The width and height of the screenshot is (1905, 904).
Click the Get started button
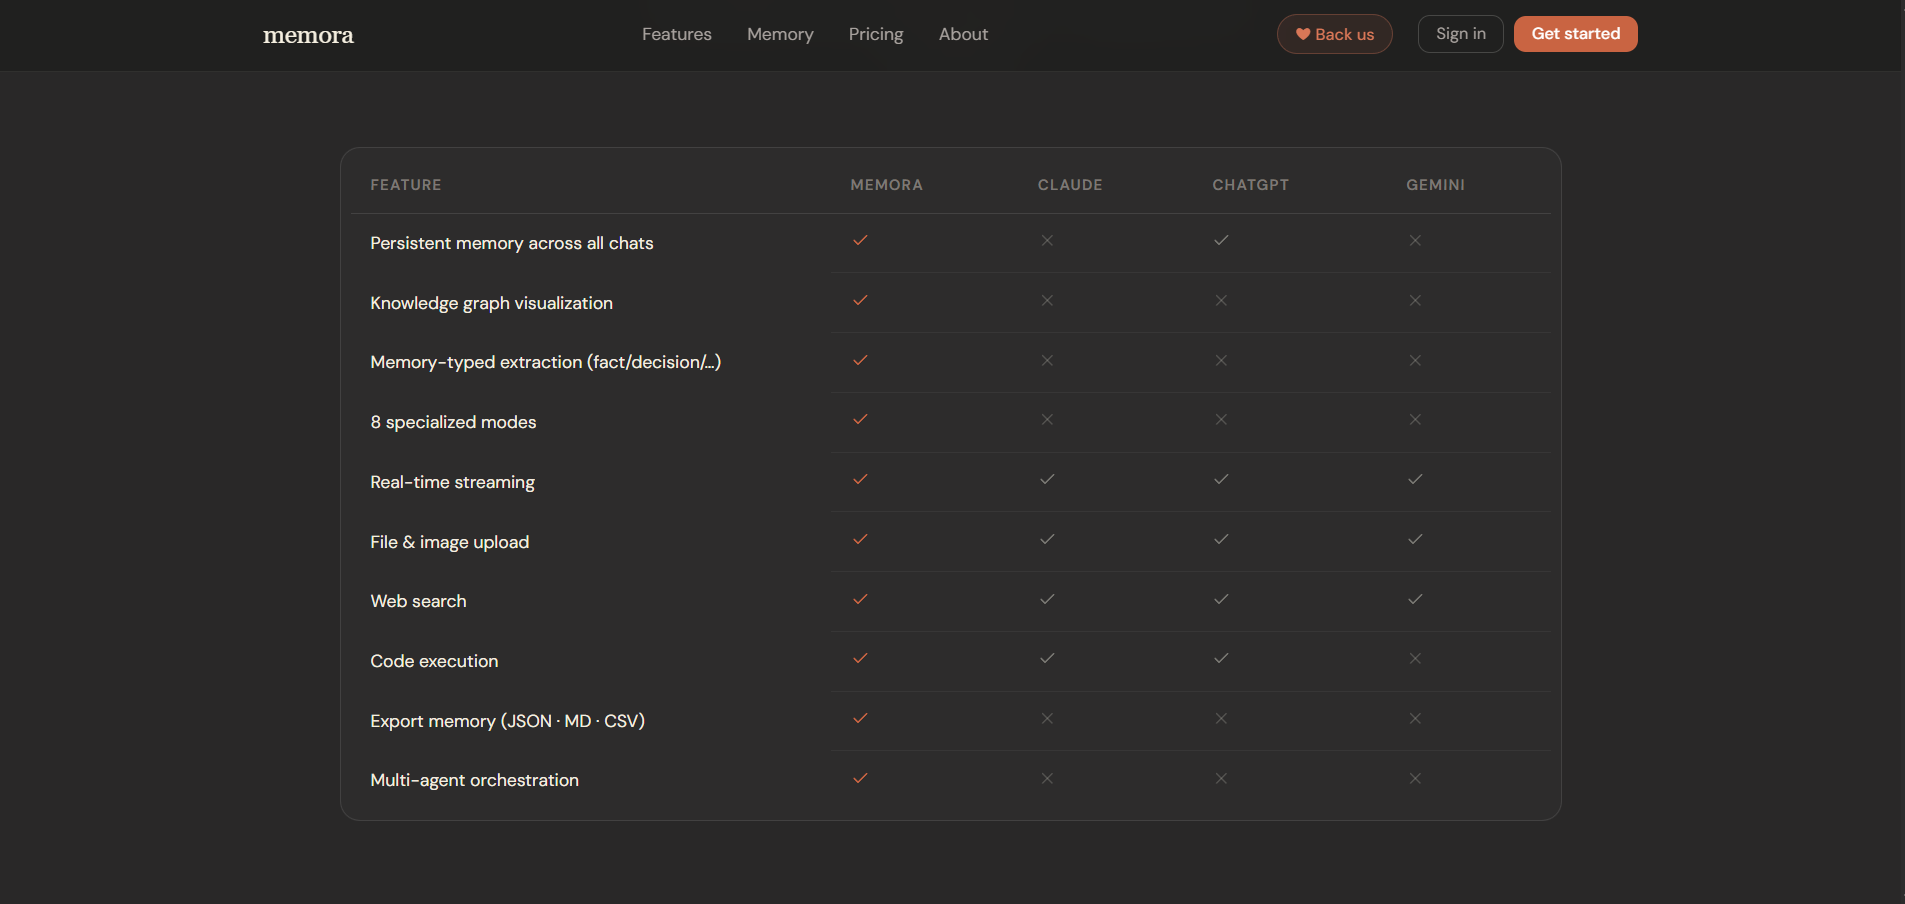click(1575, 34)
